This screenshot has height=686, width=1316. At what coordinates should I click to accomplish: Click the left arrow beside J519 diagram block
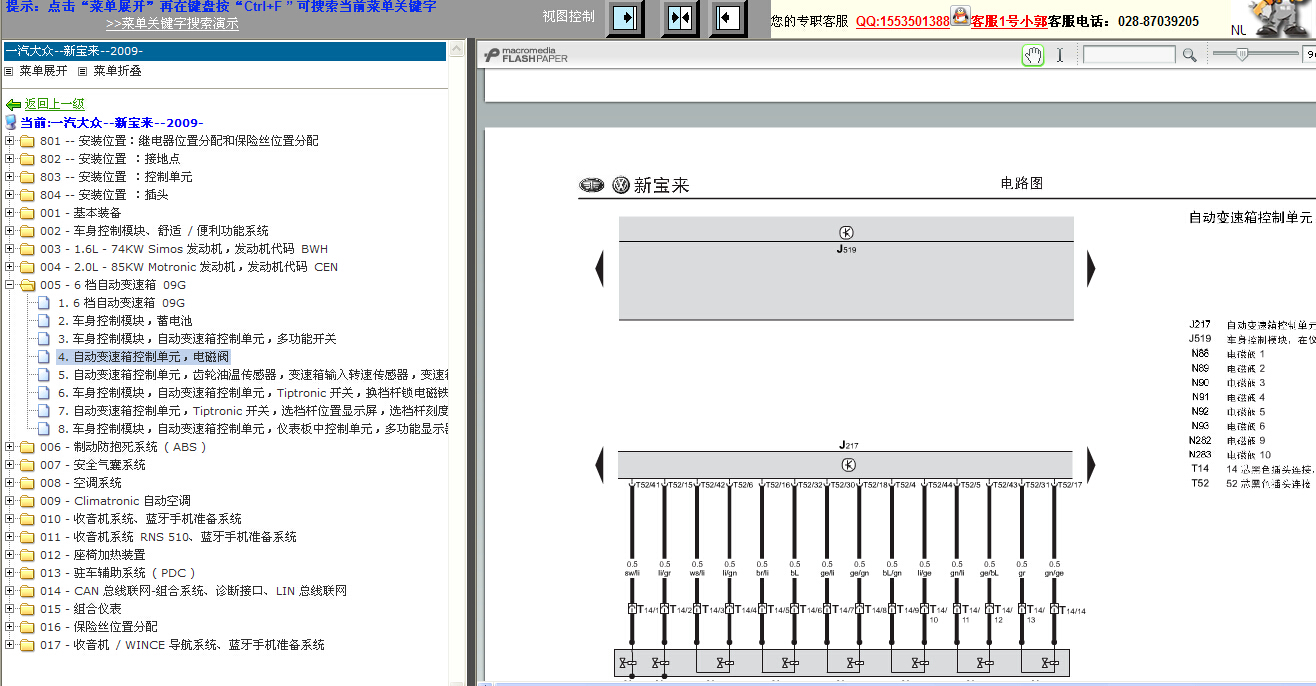tap(600, 268)
